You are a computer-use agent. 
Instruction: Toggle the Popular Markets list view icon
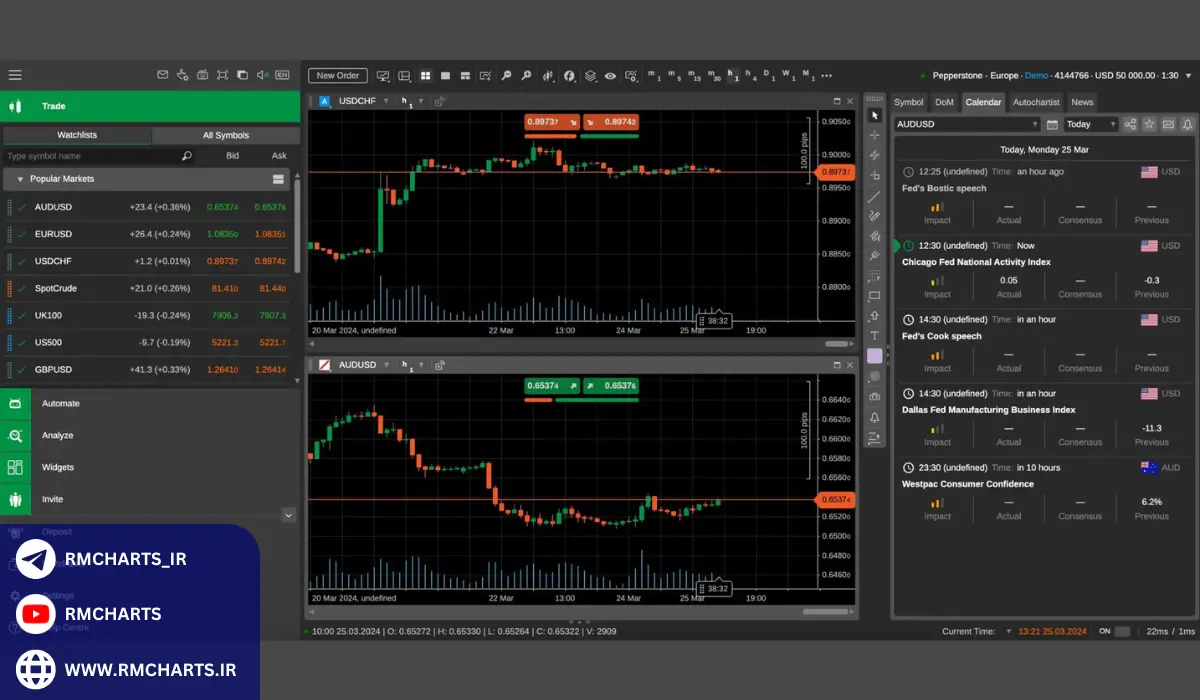pos(278,179)
